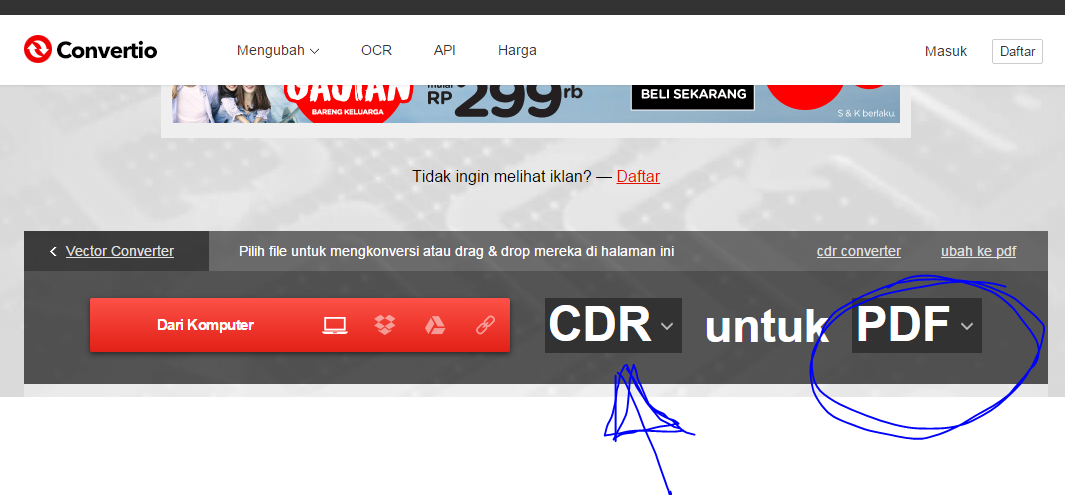Choose file from Google Drive icon

[435, 325]
